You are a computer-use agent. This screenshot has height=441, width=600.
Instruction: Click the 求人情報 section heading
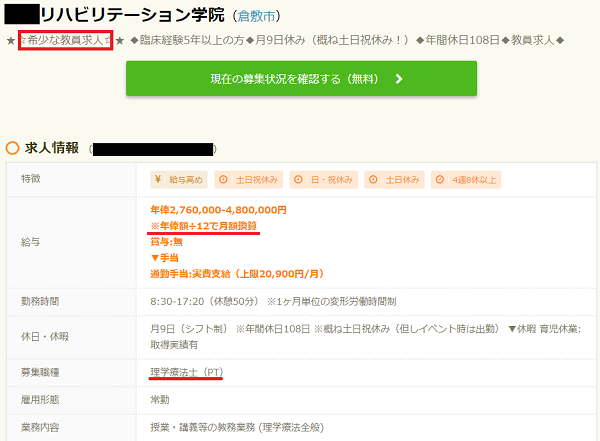[51, 148]
